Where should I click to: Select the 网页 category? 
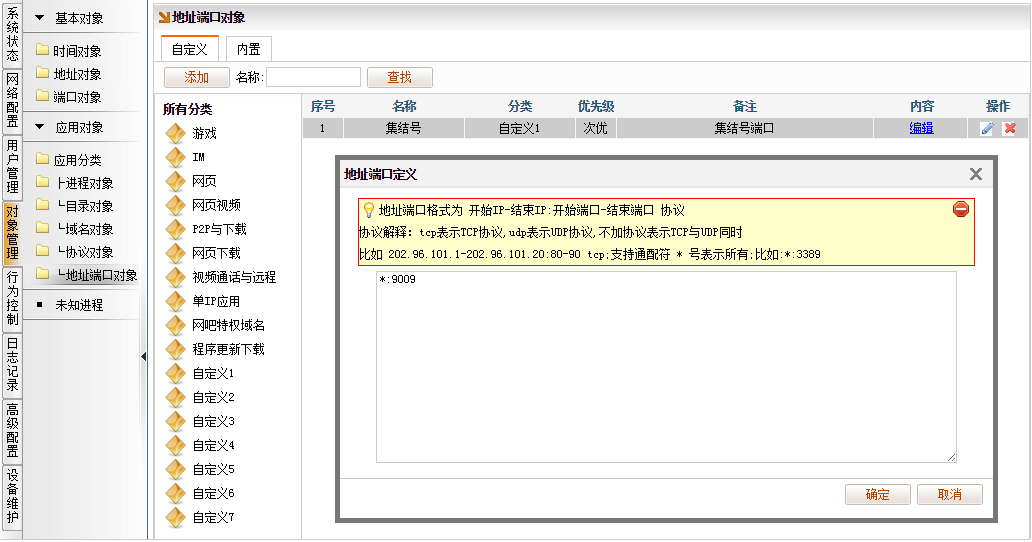click(x=204, y=182)
